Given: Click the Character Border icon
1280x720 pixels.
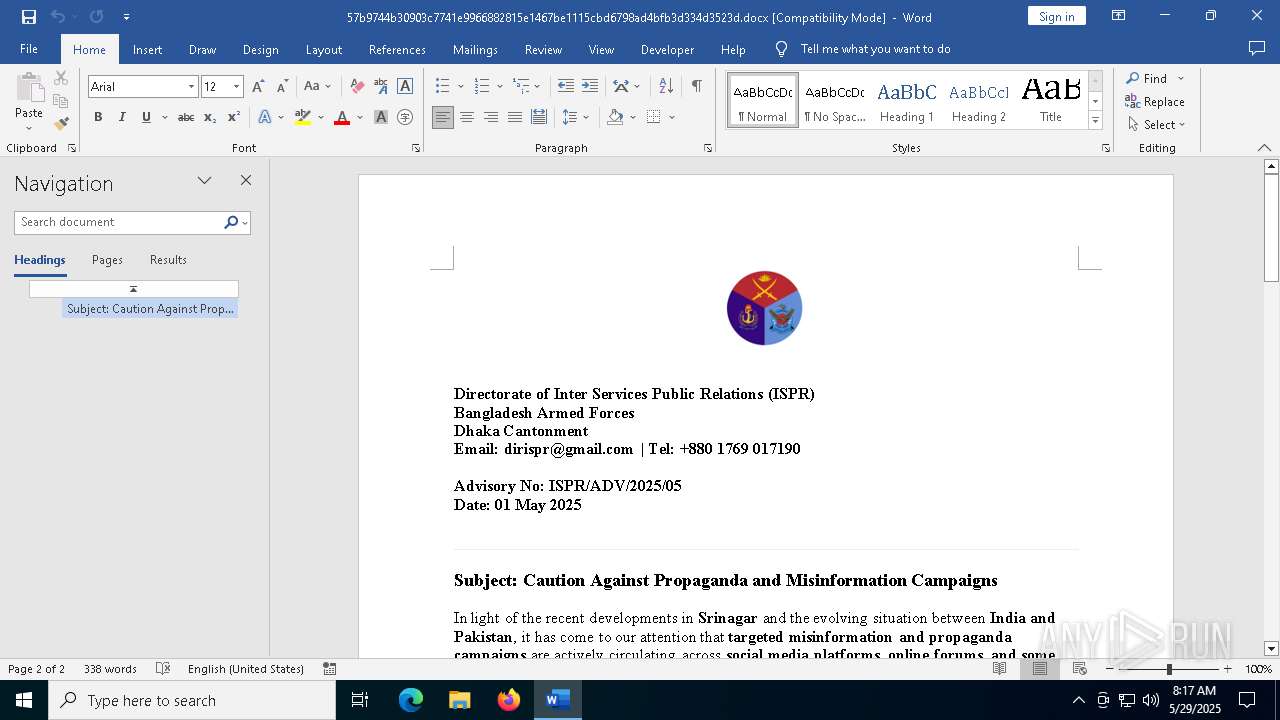Looking at the screenshot, I should click(x=405, y=86).
